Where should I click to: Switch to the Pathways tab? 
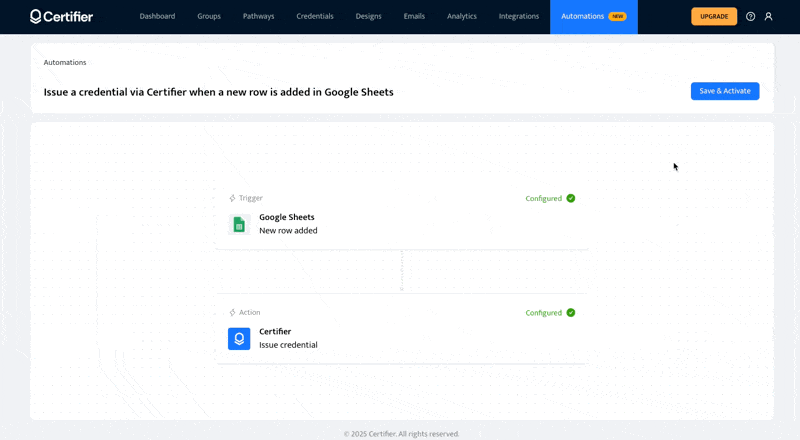point(259,16)
